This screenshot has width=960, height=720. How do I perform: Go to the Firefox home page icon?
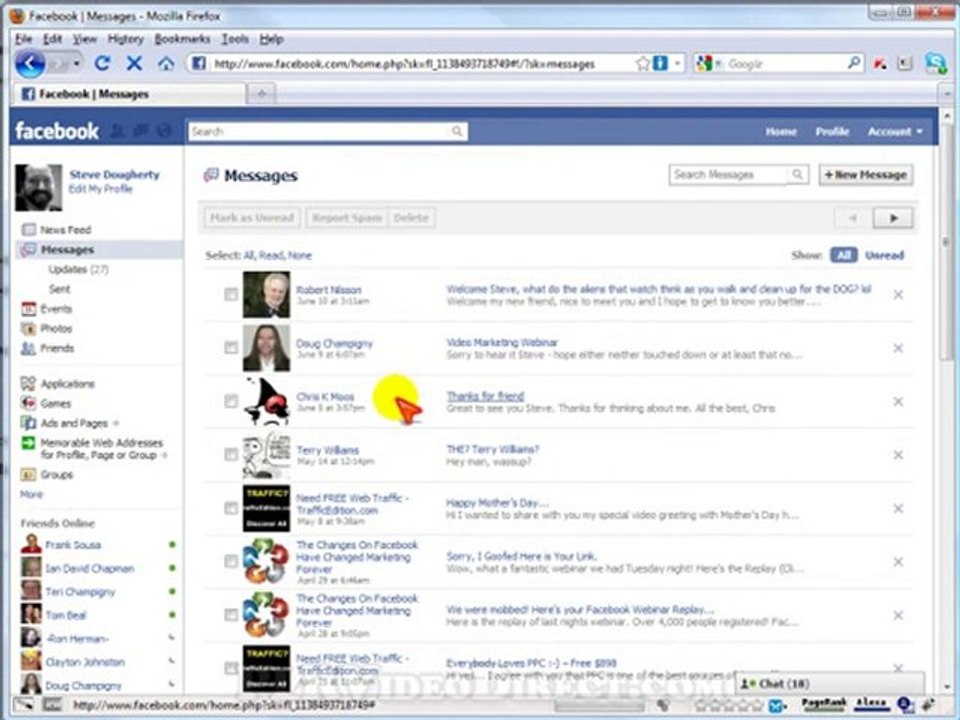[x=166, y=62]
